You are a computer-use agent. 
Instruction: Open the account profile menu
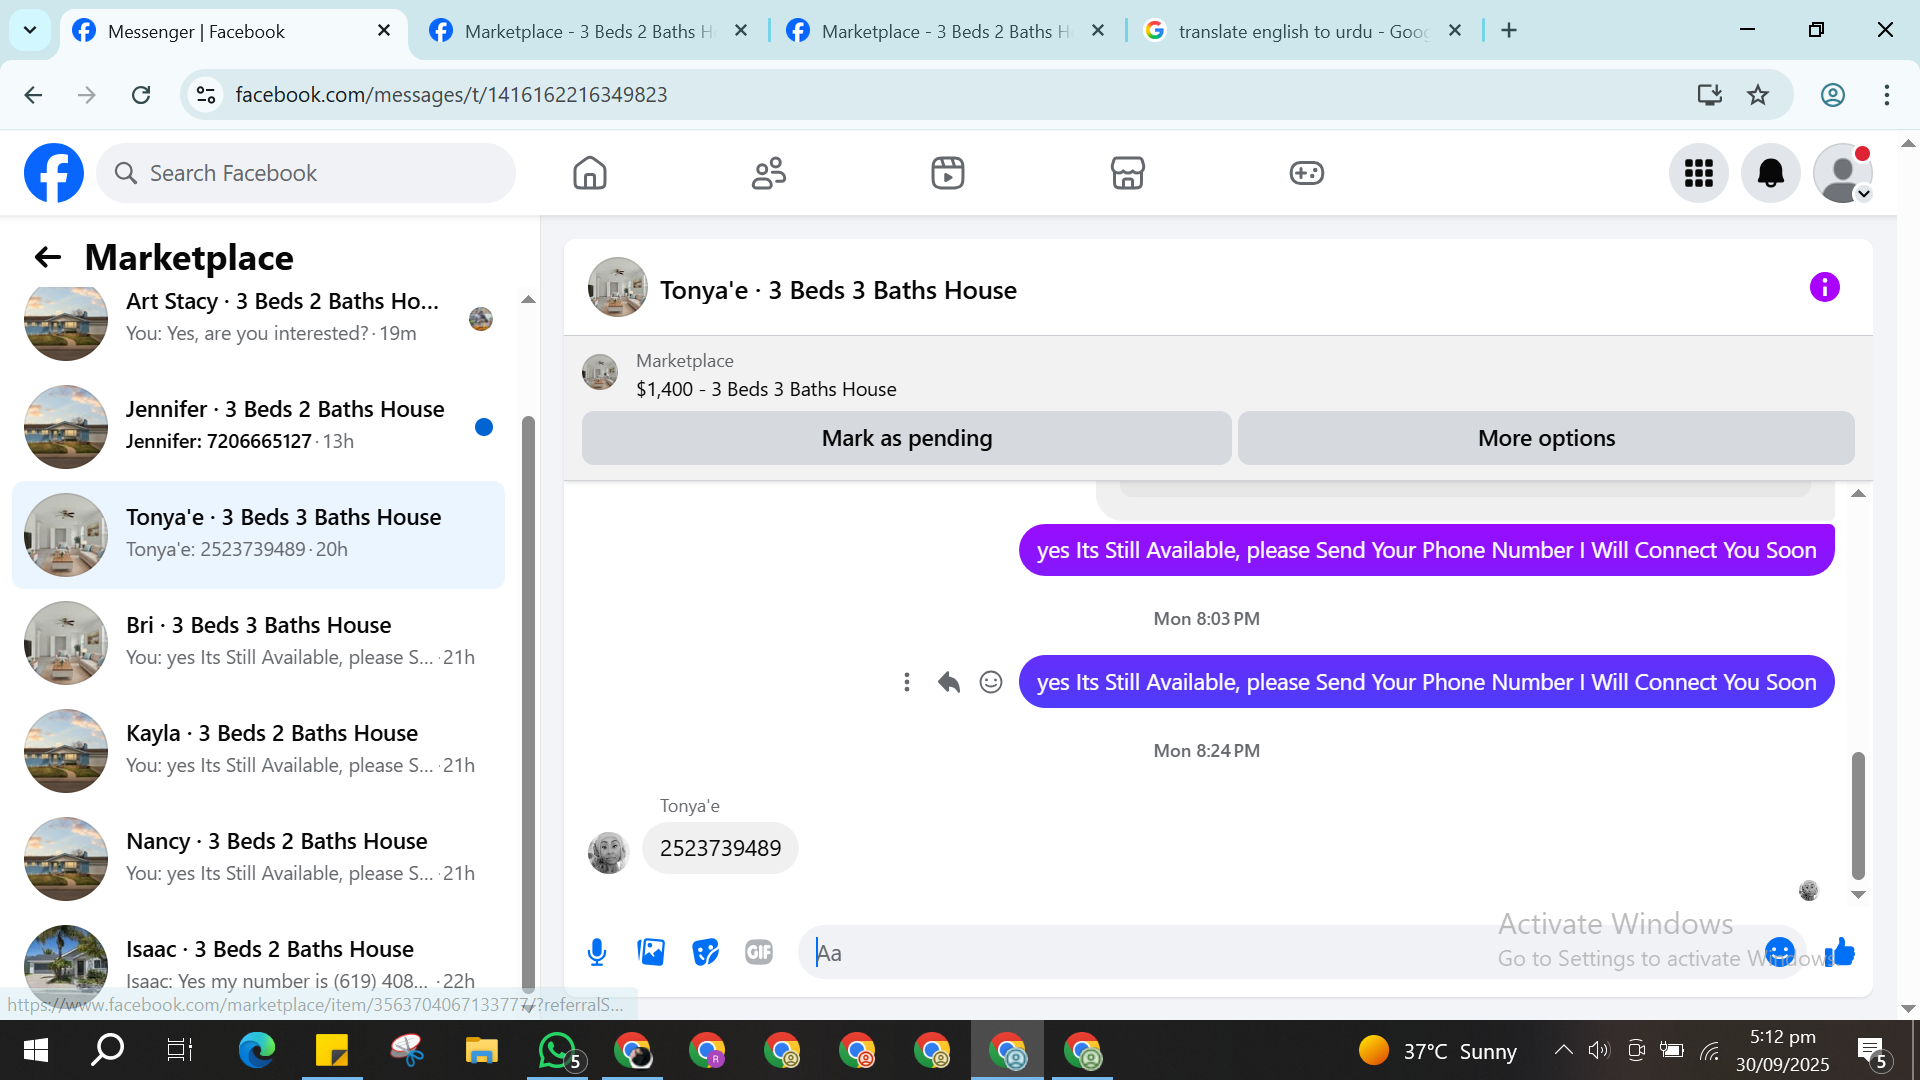coord(1843,173)
